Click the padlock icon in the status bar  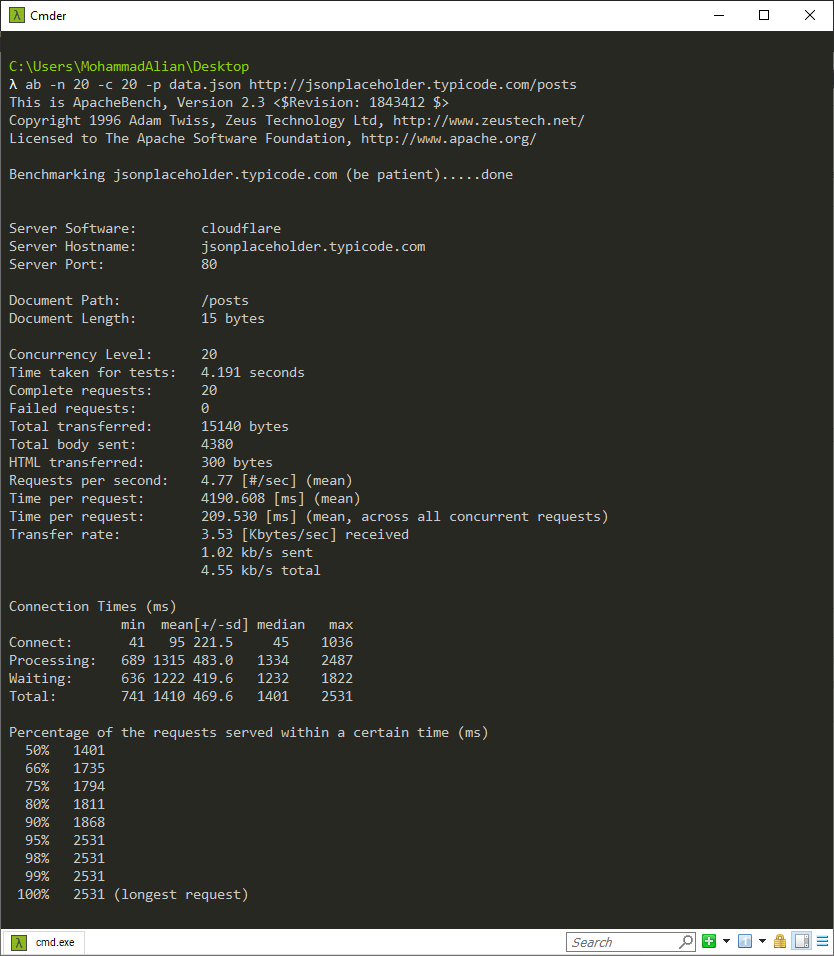pyautogui.click(x=780, y=942)
